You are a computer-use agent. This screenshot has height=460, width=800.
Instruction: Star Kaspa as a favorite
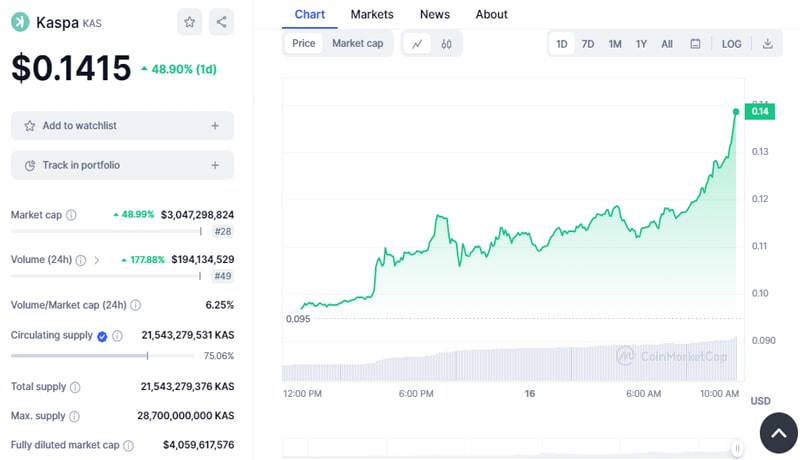[x=190, y=22]
